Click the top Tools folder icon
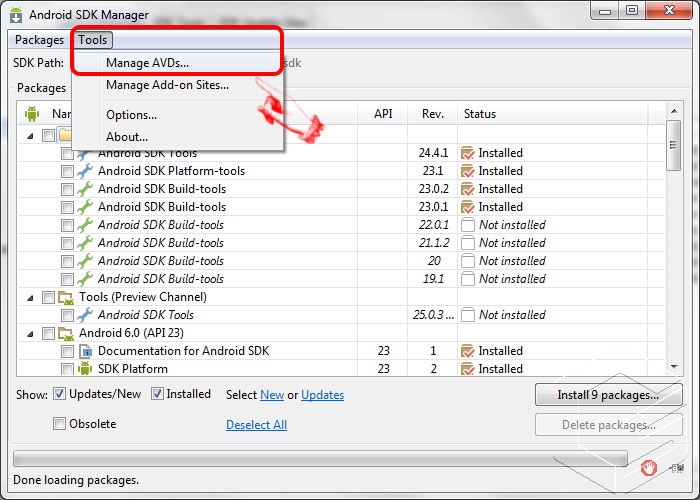This screenshot has width=700, height=500. (x=65, y=135)
